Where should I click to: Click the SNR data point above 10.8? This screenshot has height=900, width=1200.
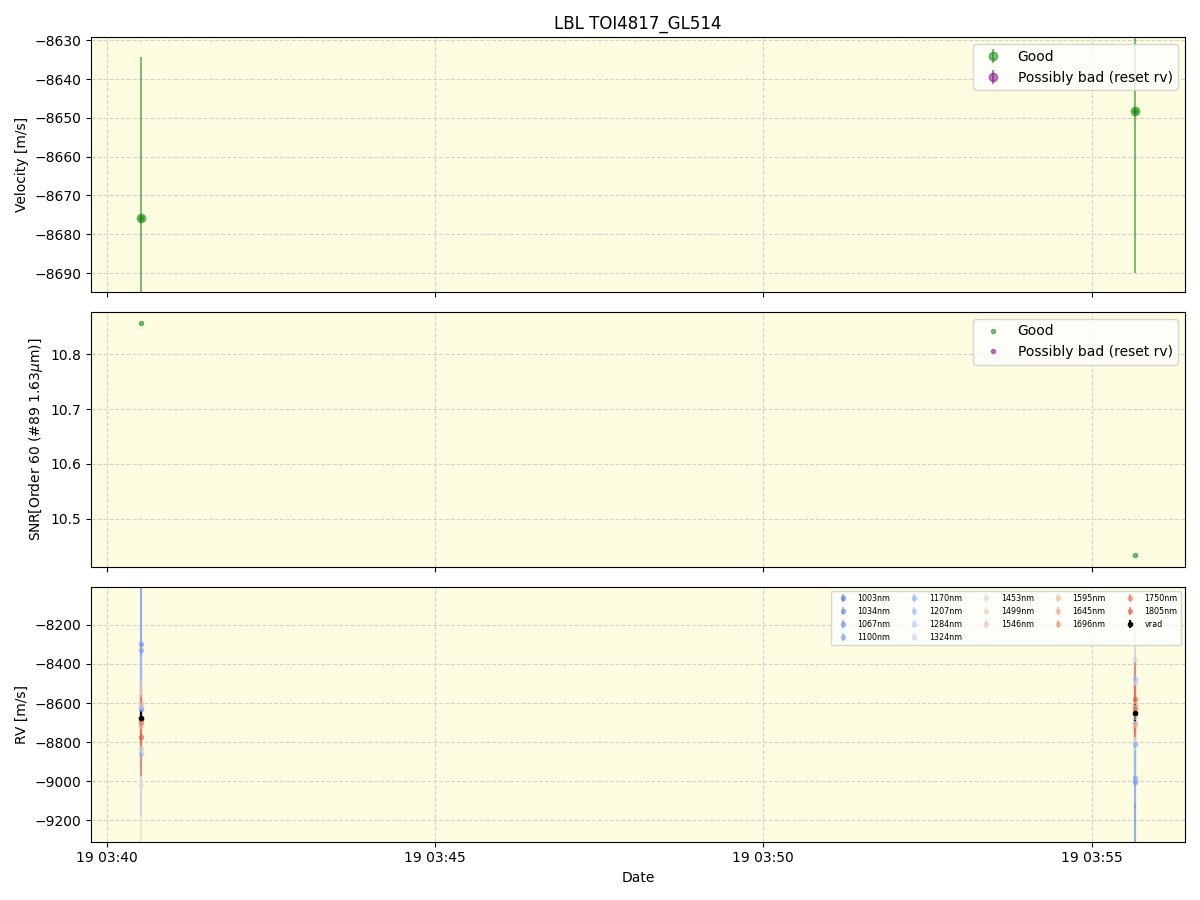click(x=141, y=323)
